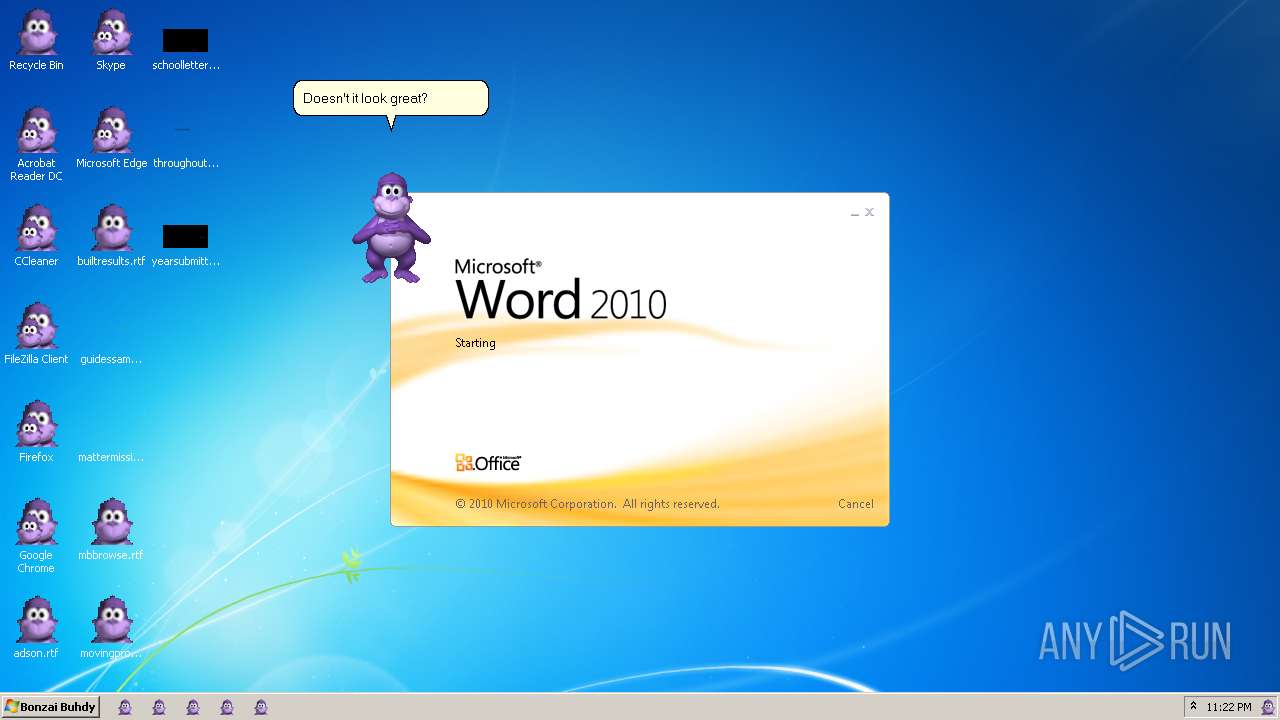Close the Word 2010 splash screen
This screenshot has width=1280, height=720.
pos(870,212)
